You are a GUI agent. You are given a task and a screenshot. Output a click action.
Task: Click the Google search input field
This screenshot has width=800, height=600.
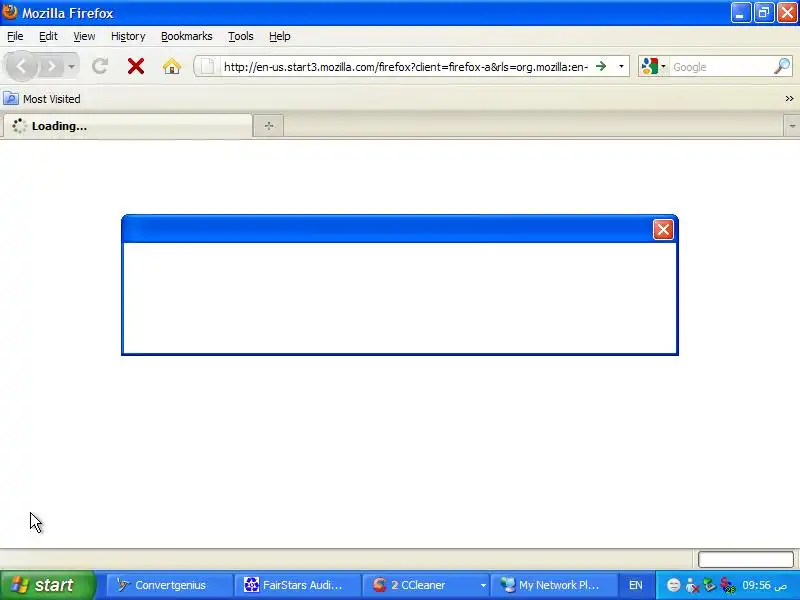click(x=720, y=67)
